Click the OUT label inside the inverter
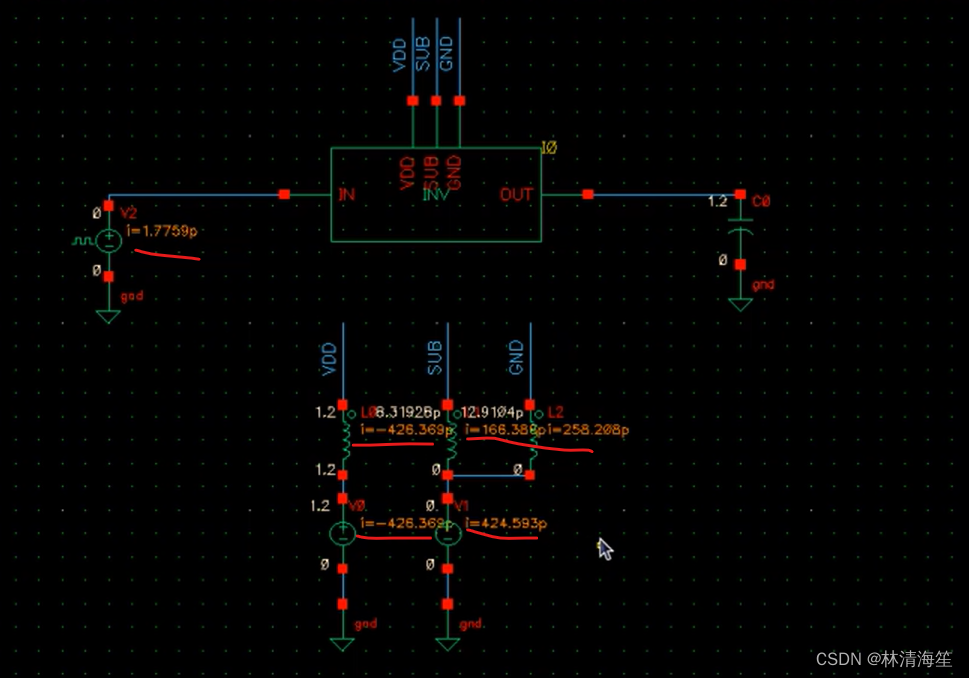Viewport: 969px width, 678px height. click(x=516, y=195)
